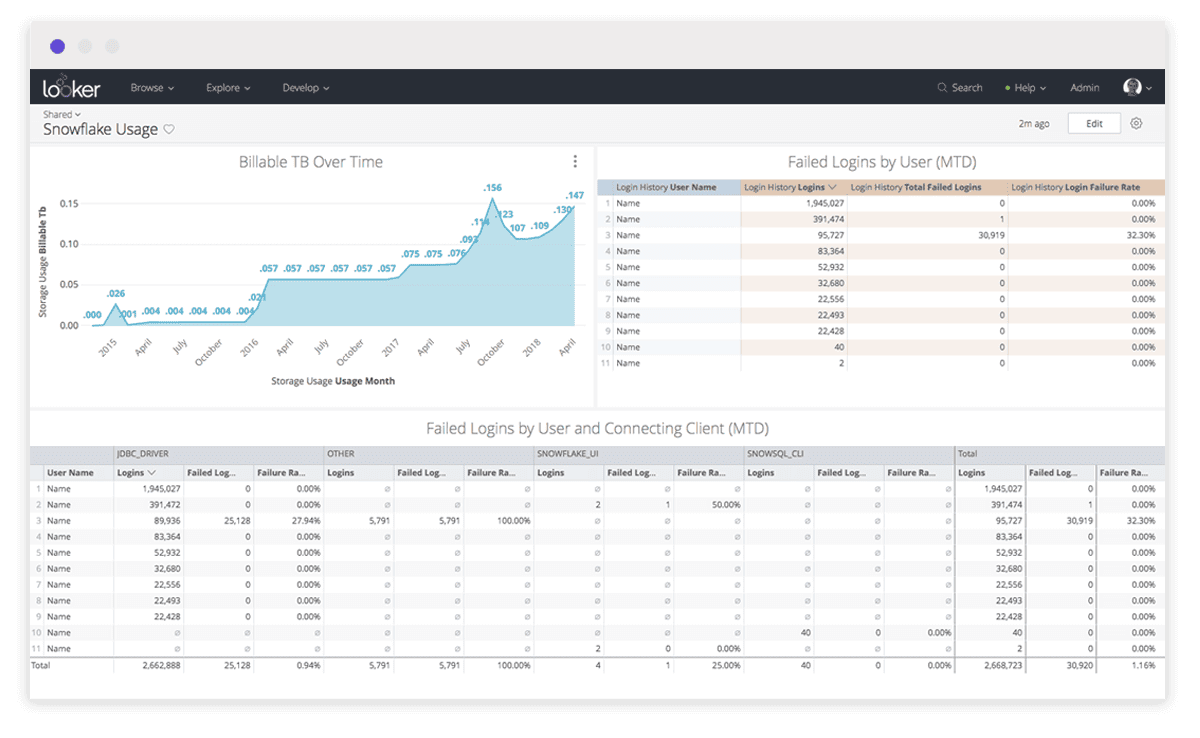This screenshot has width=1200, height=738.
Task: Open the dashboard settings gear icon
Action: [x=1136, y=122]
